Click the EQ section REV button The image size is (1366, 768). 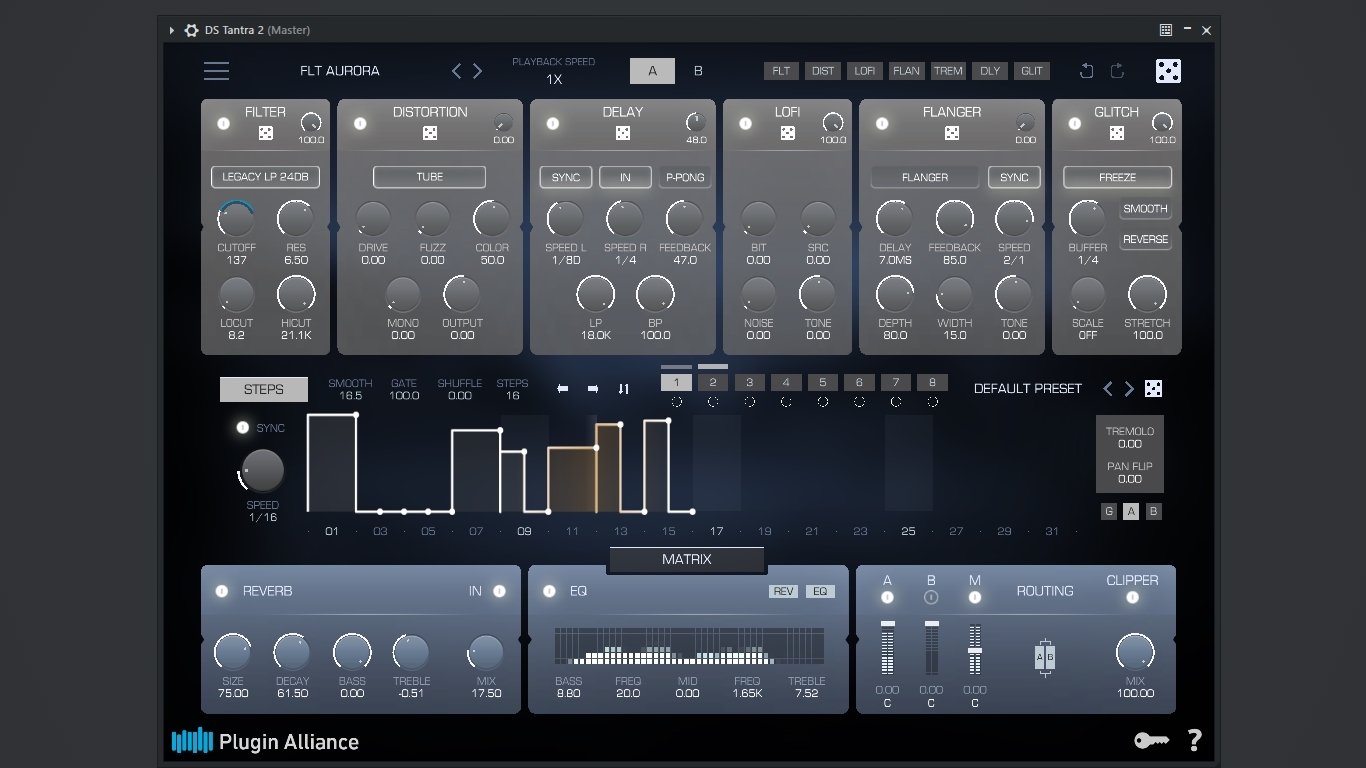[x=783, y=591]
